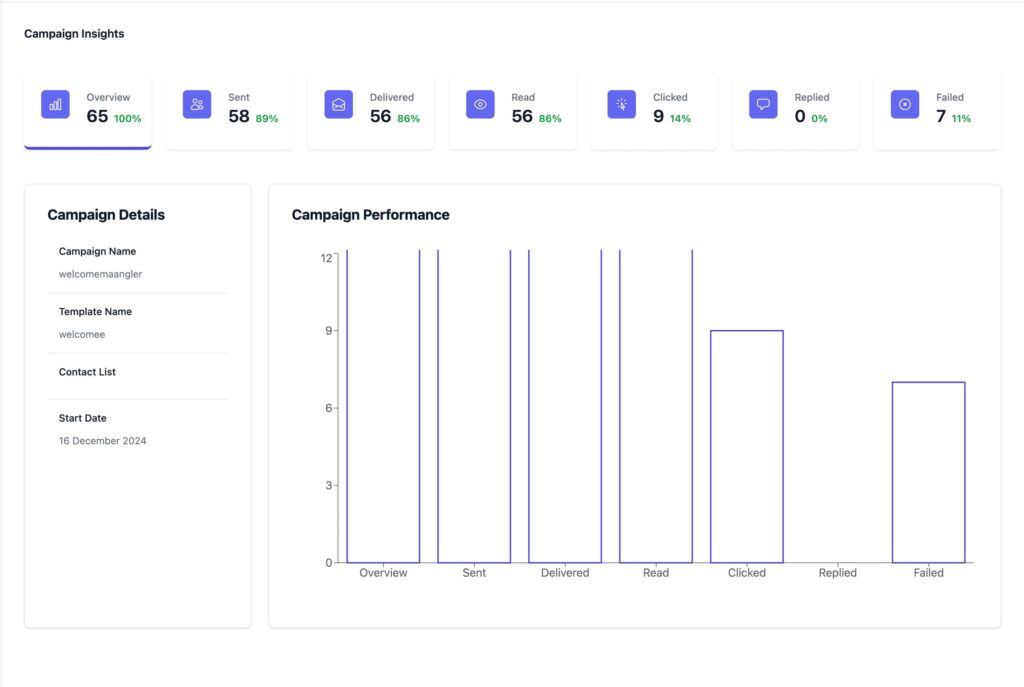1024x687 pixels.
Task: Click the Delivered bar in chart
Action: 565,406
